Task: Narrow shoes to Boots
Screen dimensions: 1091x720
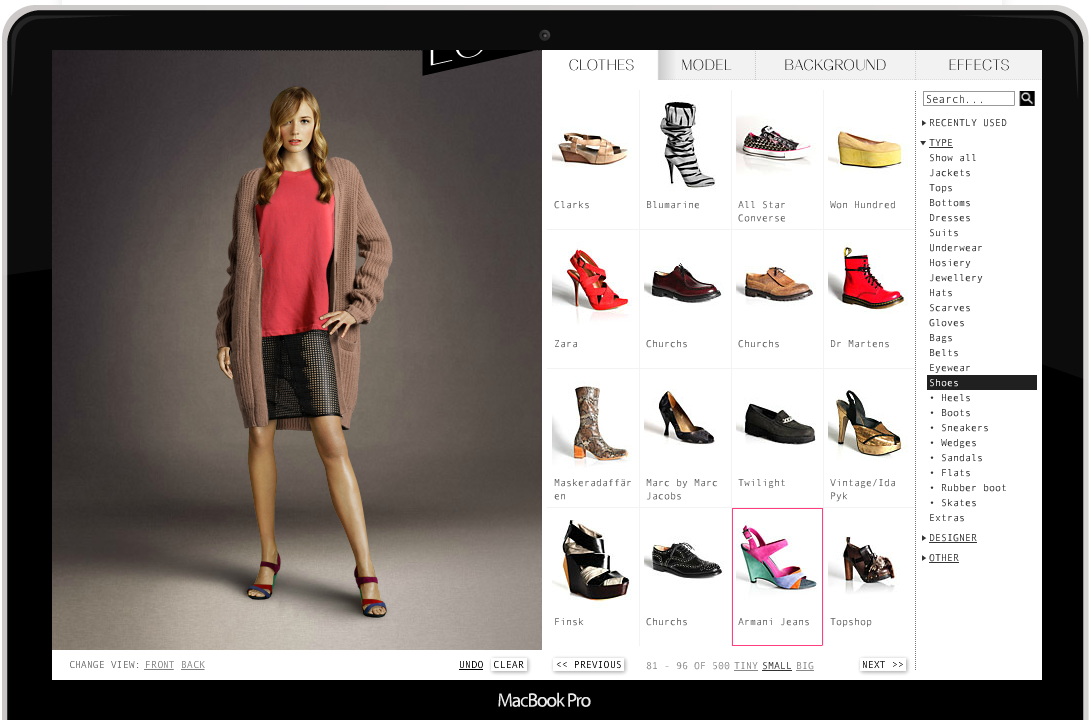Action: point(955,413)
